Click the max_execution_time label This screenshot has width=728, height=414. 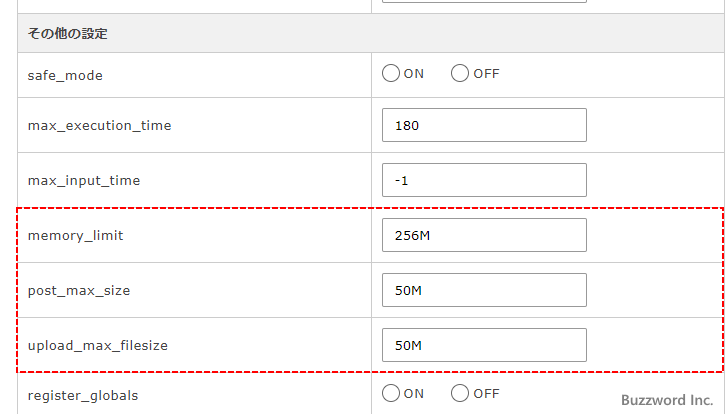99,126
